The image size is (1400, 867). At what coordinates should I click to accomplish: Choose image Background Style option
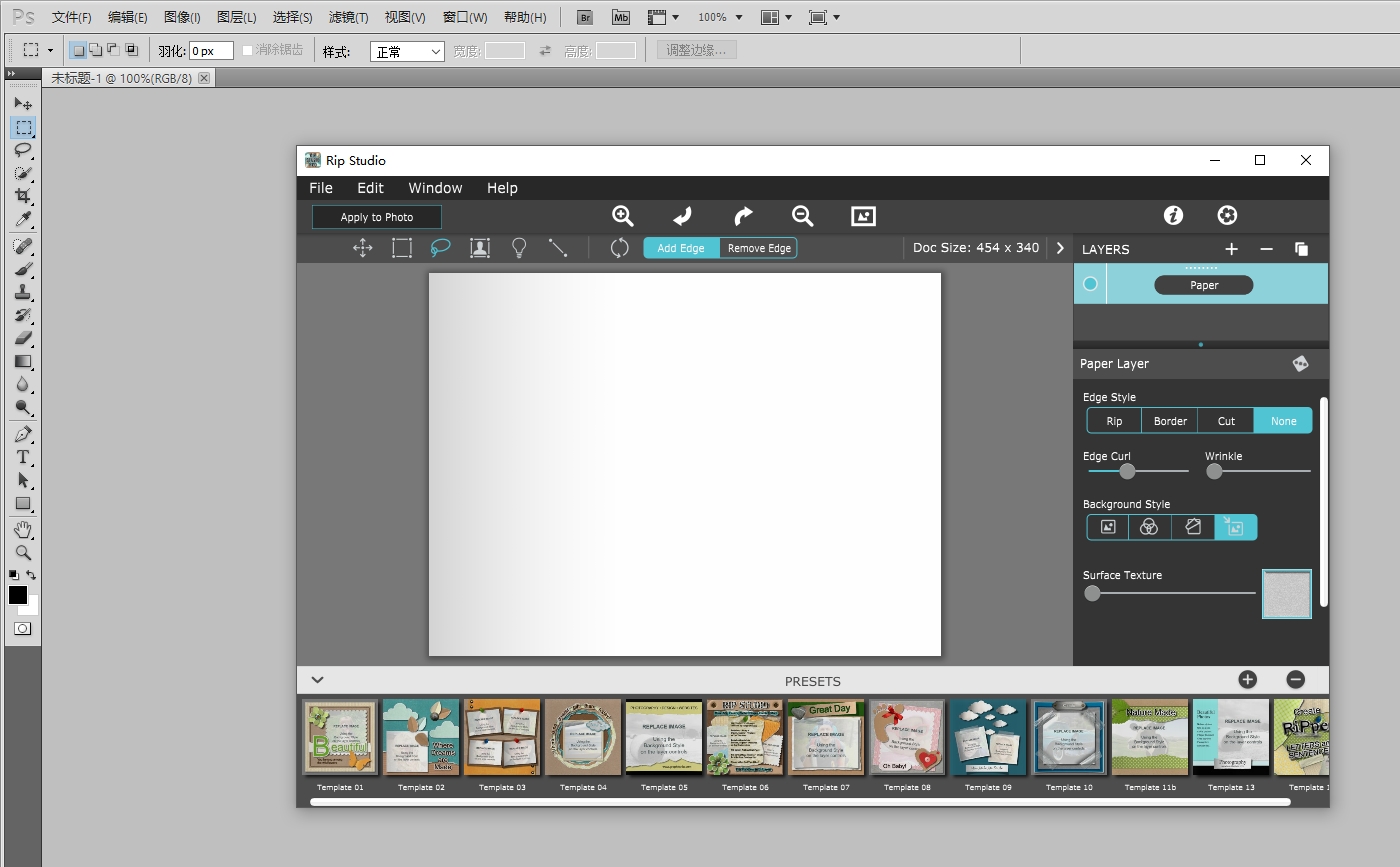click(1108, 527)
